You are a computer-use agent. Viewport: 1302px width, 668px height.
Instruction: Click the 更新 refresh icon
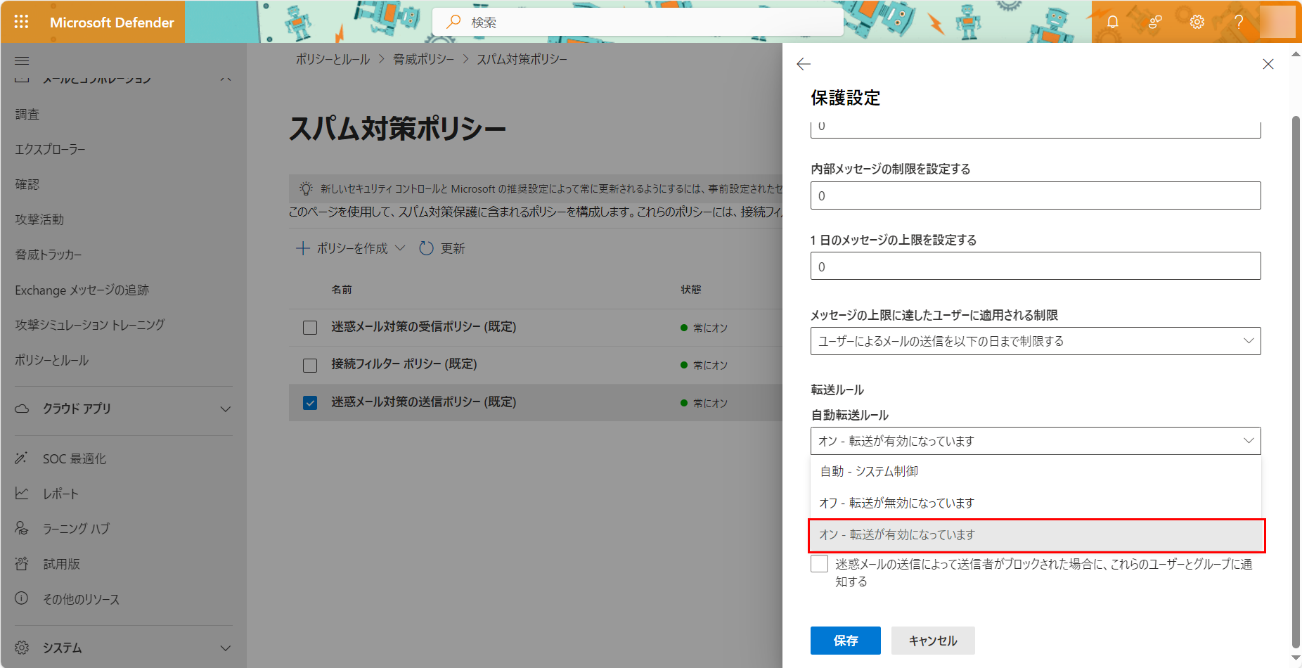coord(426,248)
